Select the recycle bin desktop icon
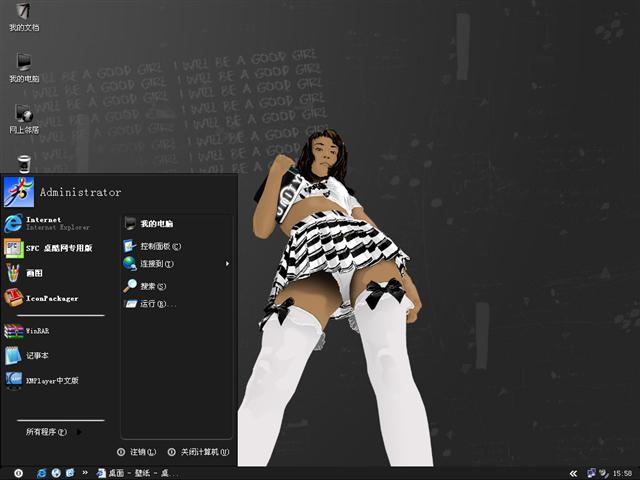 pos(24,164)
